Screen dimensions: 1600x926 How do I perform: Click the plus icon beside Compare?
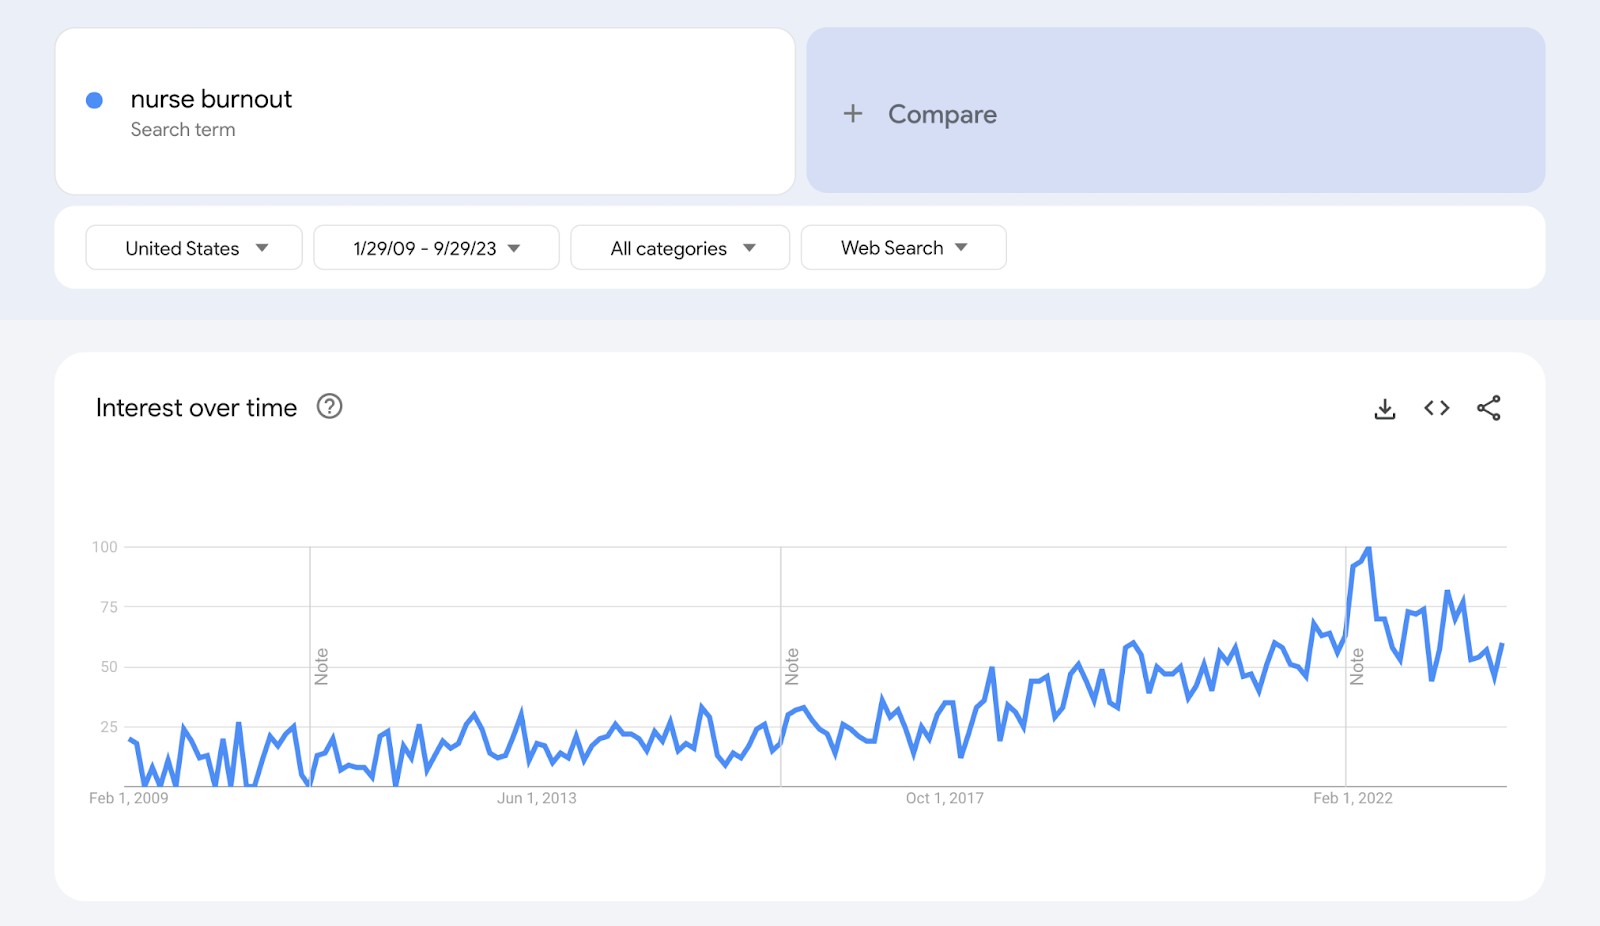pyautogui.click(x=853, y=114)
